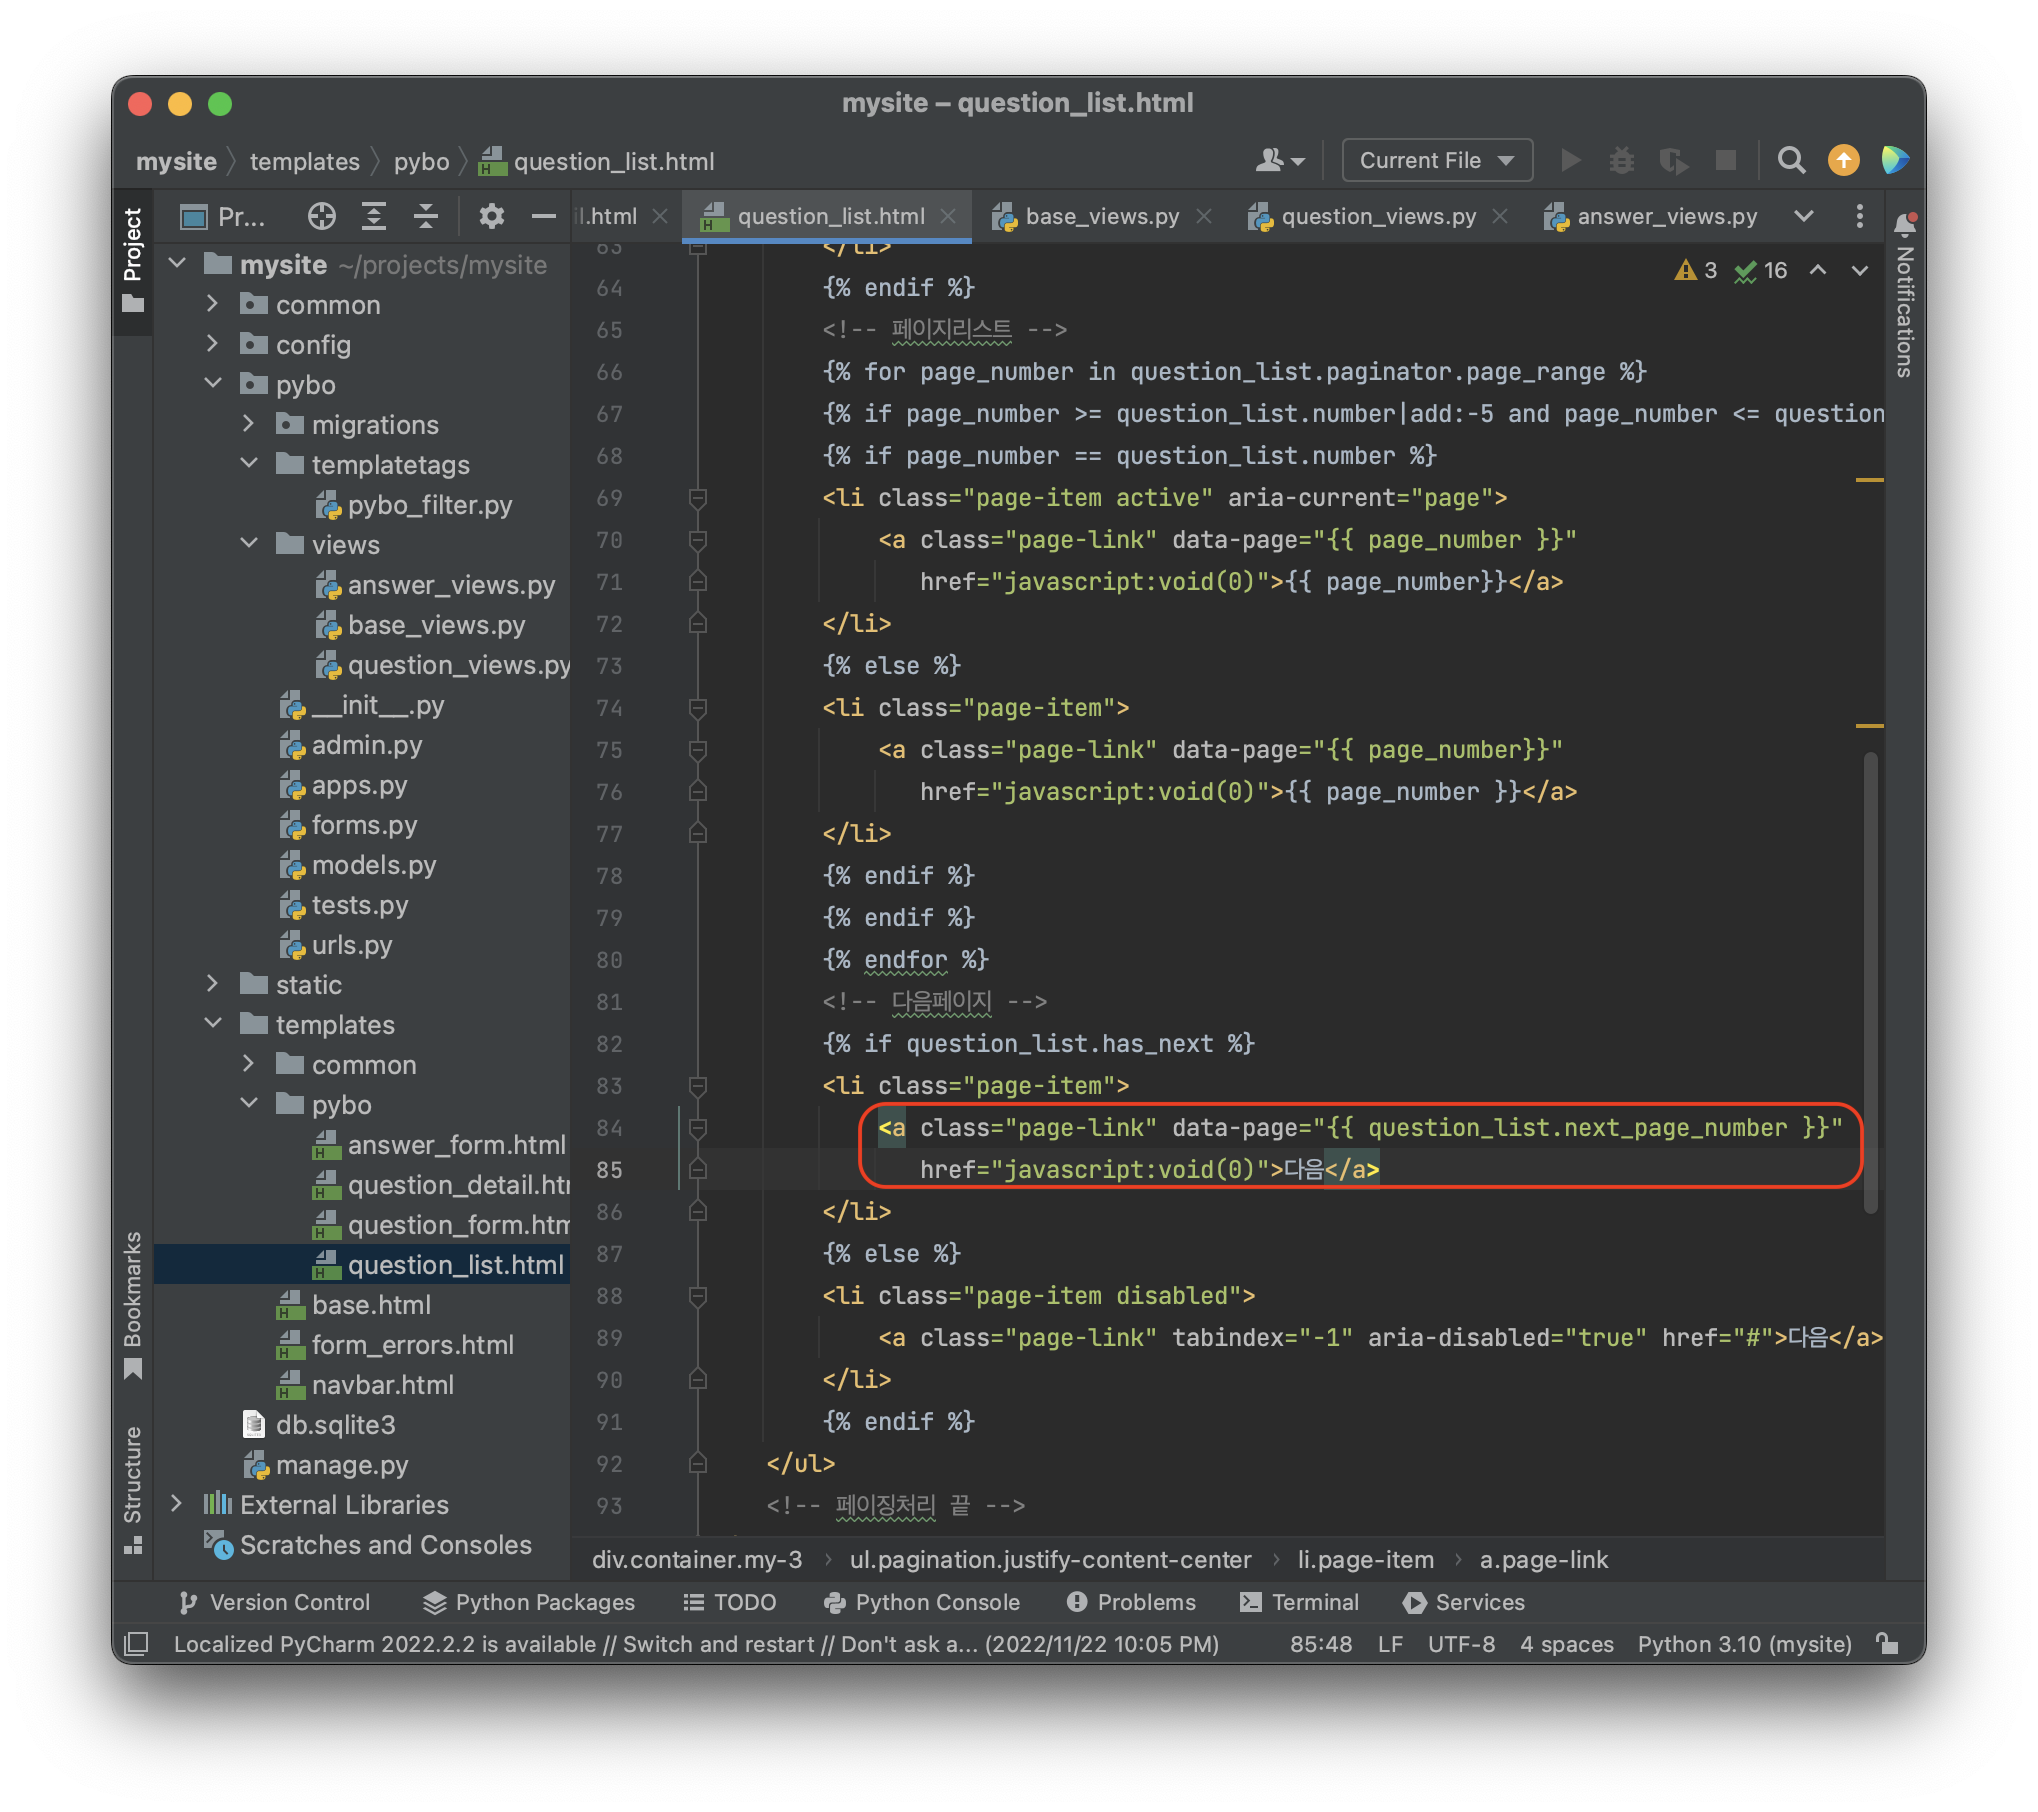The width and height of the screenshot is (2038, 1812).
Task: Click the orange IDE update arrow icon
Action: 1843,160
